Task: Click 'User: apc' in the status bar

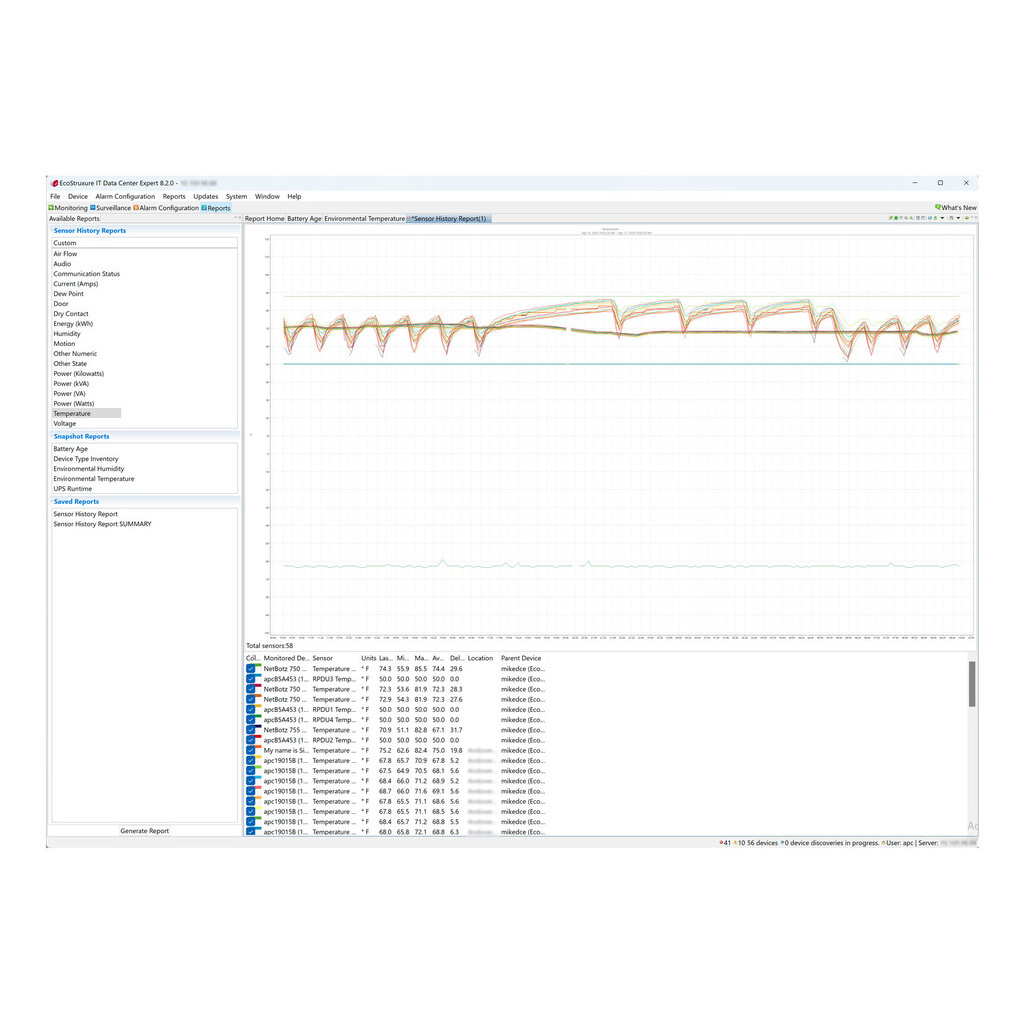Action: point(899,843)
